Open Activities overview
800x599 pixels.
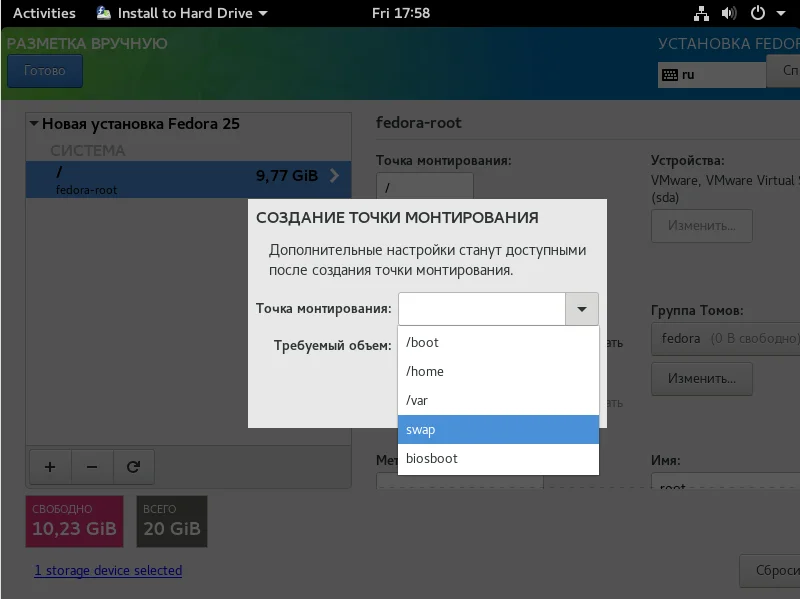(44, 13)
